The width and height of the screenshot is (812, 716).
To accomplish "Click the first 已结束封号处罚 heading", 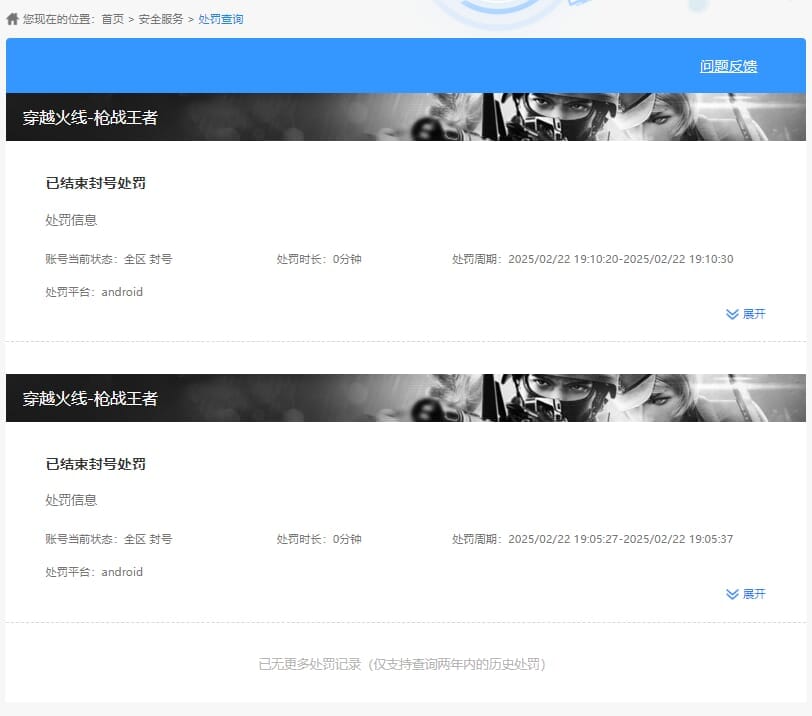I will 95,183.
